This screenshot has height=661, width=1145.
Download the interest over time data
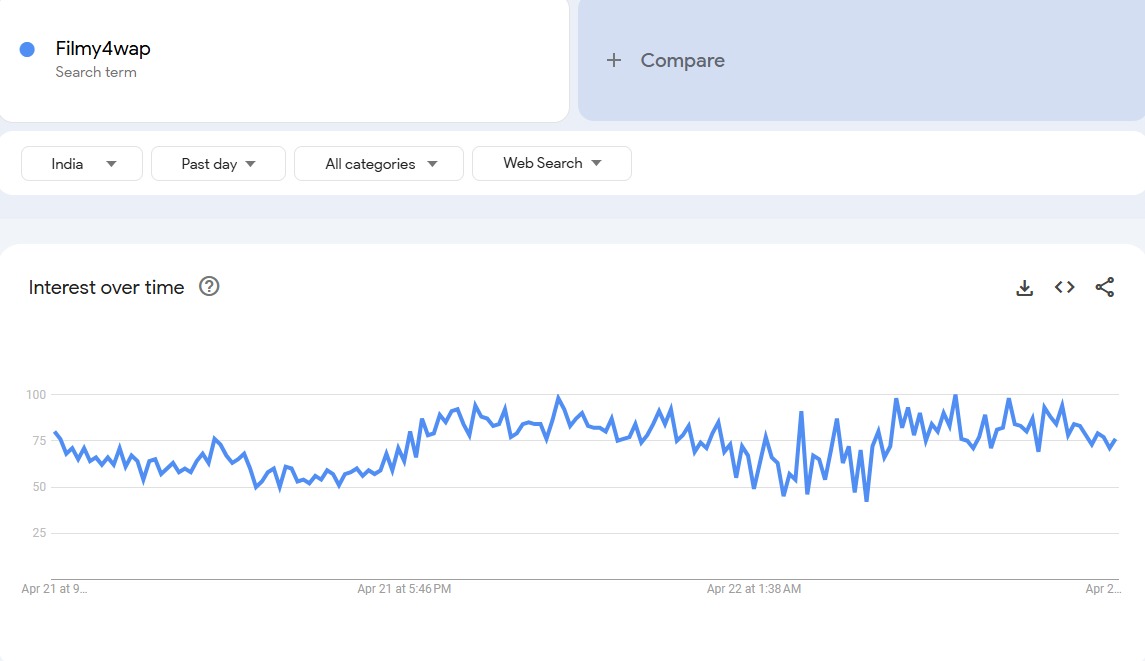click(x=1025, y=288)
